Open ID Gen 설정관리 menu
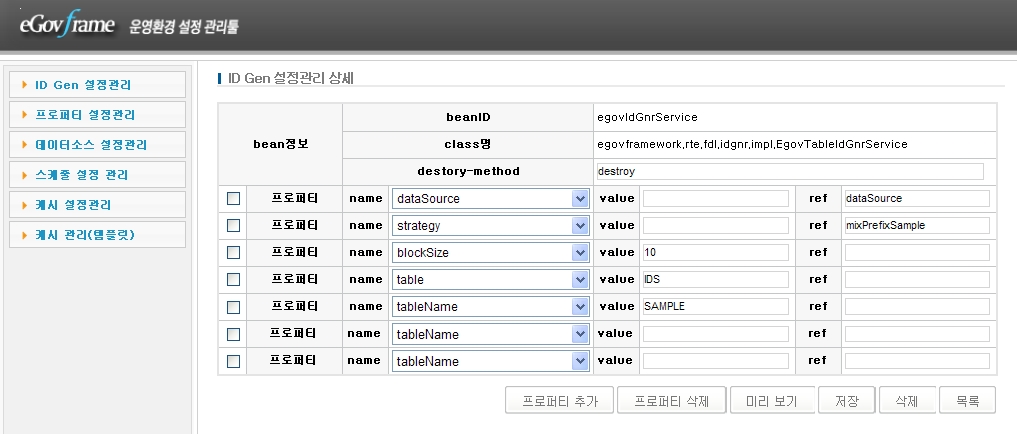This screenshot has width=1017, height=434. pyautogui.click(x=97, y=85)
